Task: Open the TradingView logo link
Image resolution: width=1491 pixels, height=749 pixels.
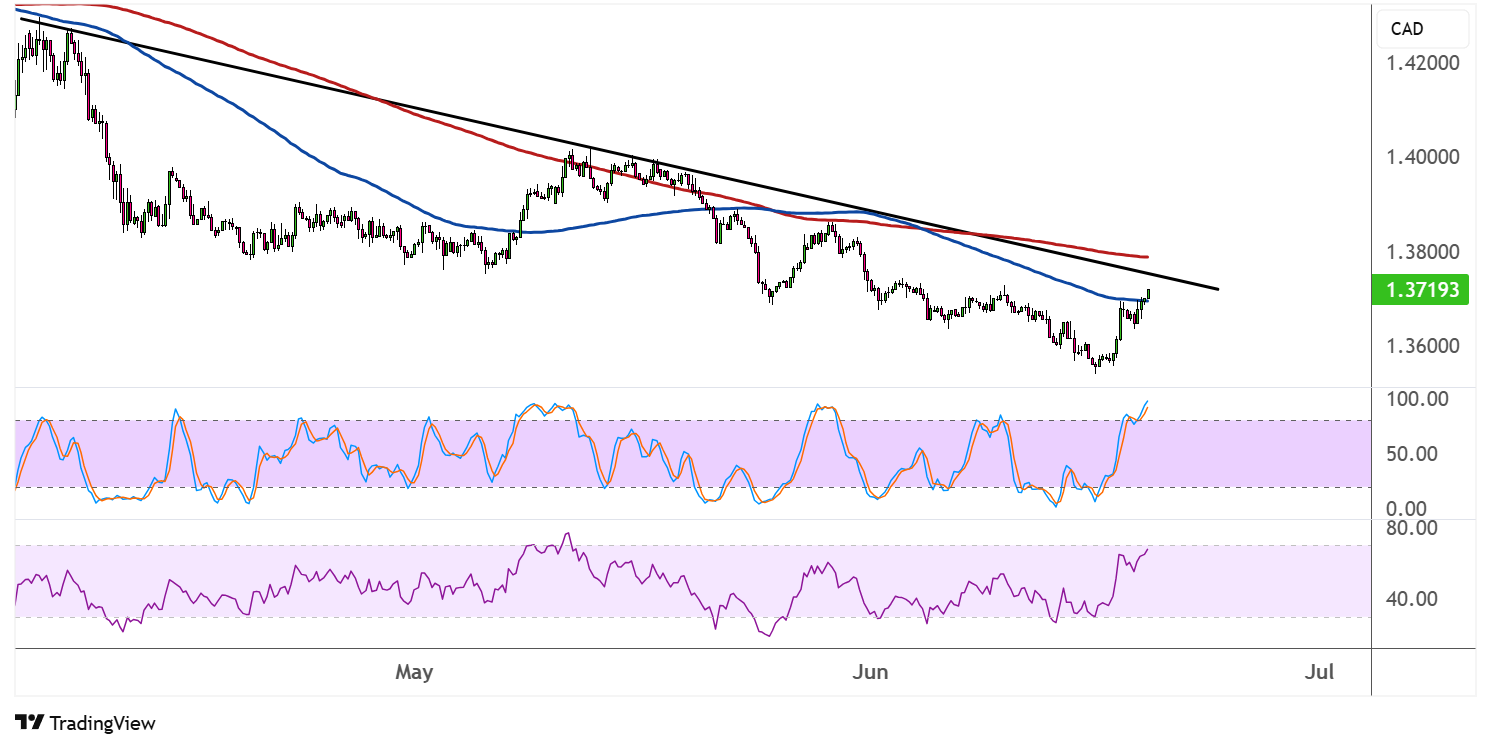Action: (x=86, y=723)
